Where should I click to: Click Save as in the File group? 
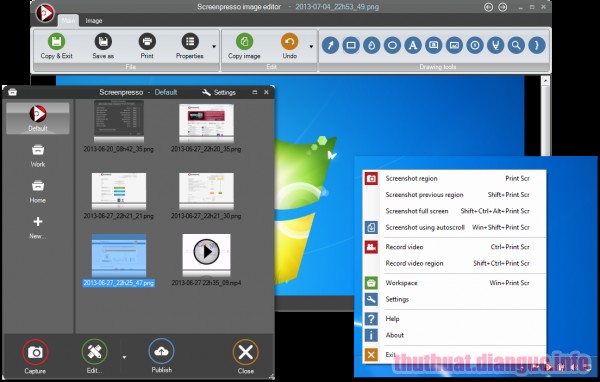pos(103,46)
